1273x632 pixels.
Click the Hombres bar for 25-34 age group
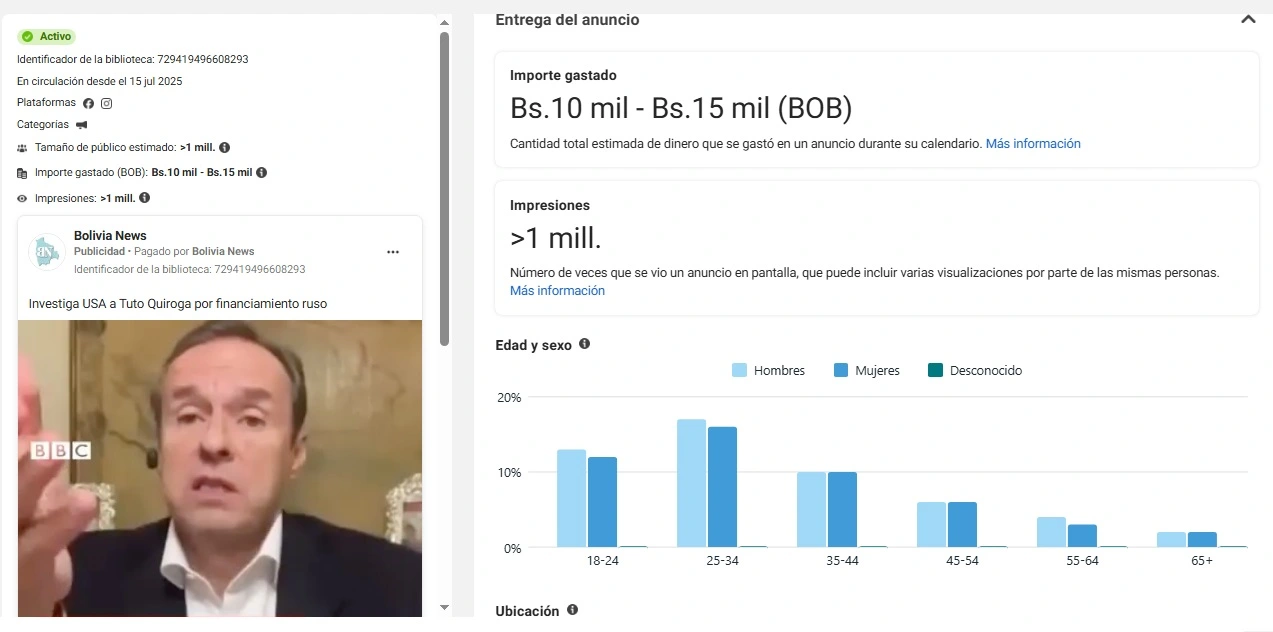pos(691,483)
